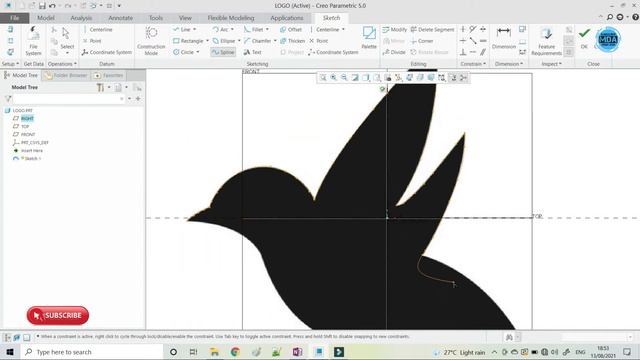Select the TOP datum plane
The image size is (640, 360).
pyautogui.click(x=25, y=127)
